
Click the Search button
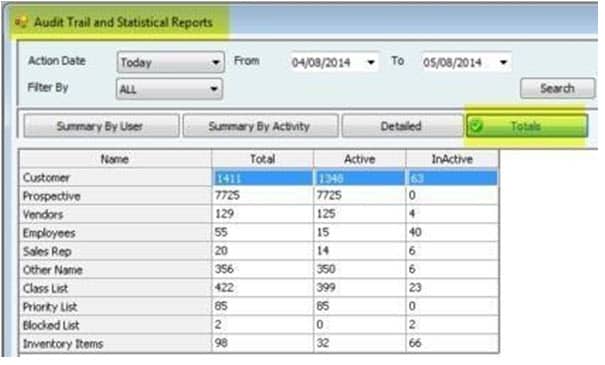[557, 88]
